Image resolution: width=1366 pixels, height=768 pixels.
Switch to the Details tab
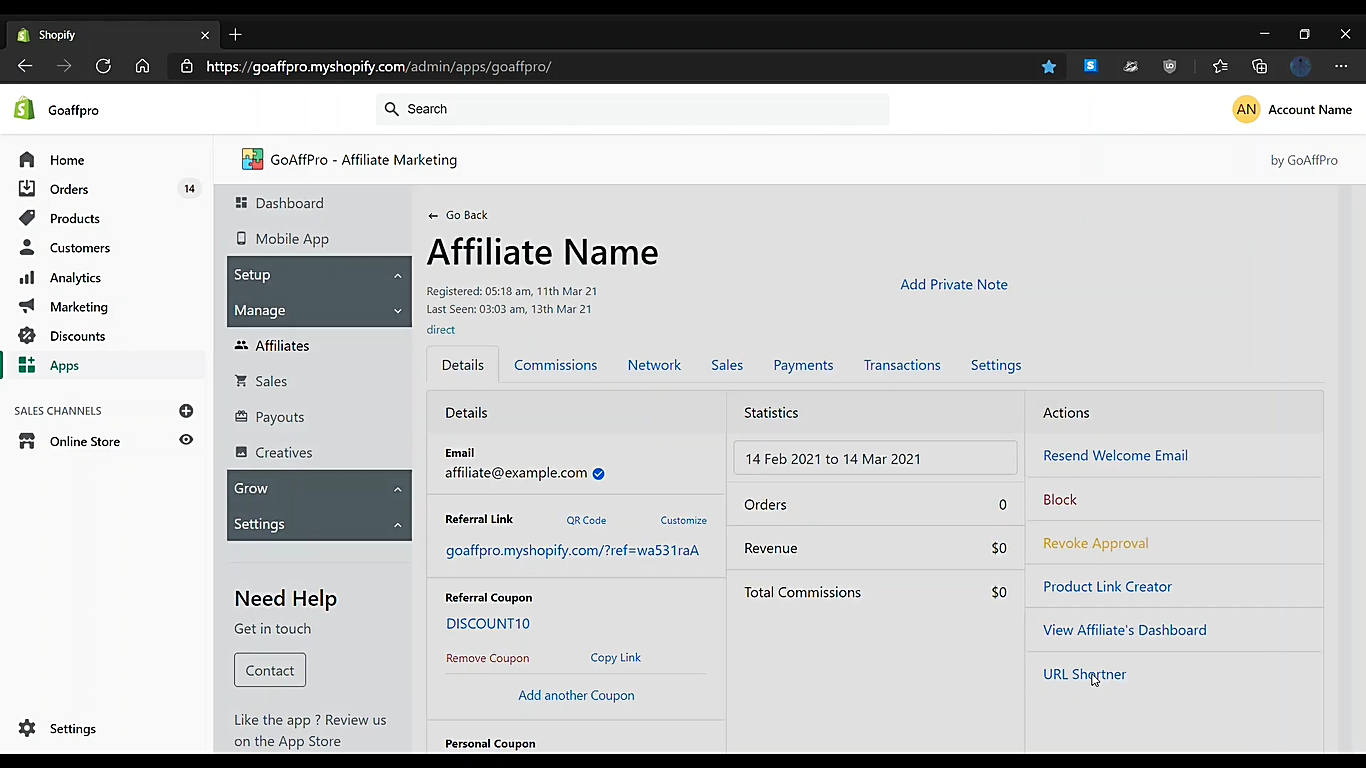[x=463, y=365]
